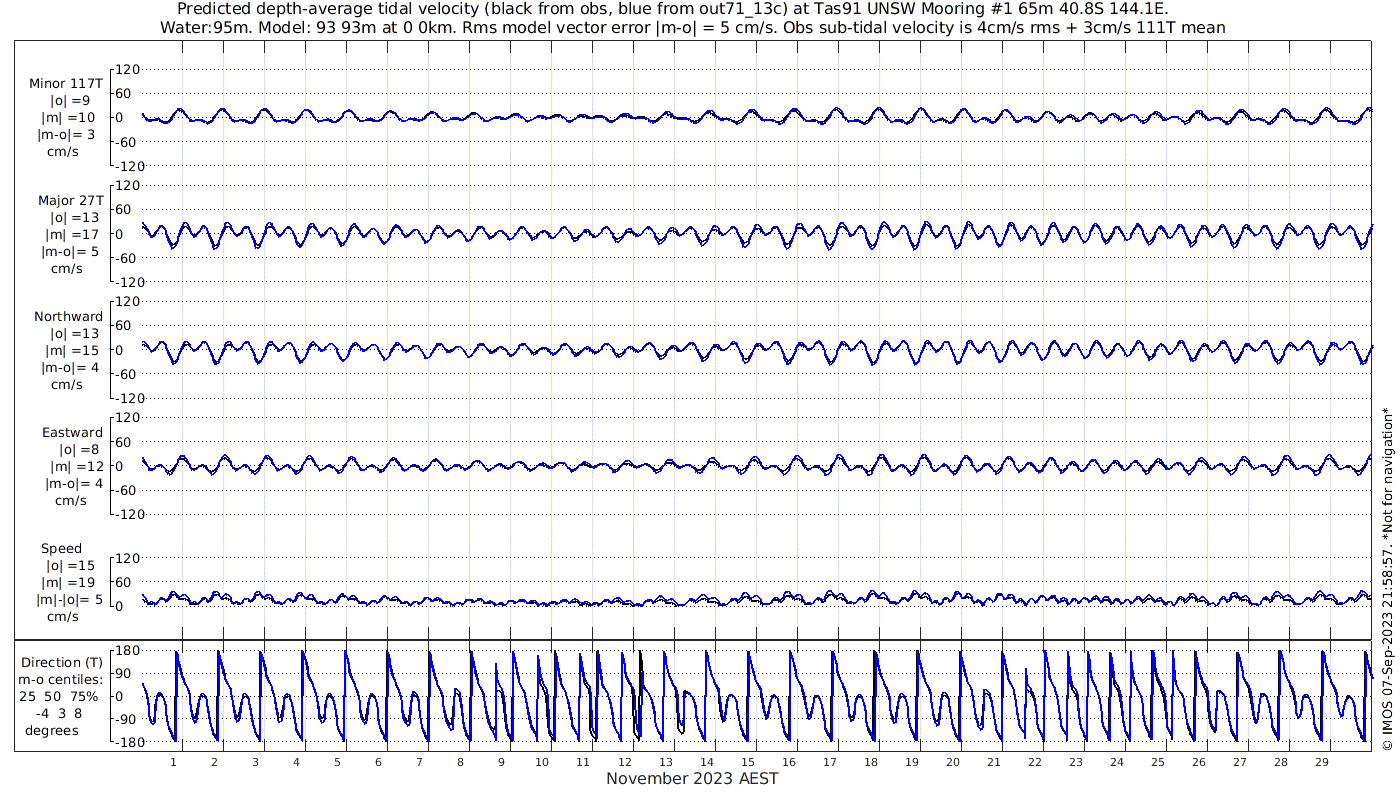This screenshot has height=800, width=1400.
Task: Click 'November 2023 AEST' axis title
Action: pos(692,778)
